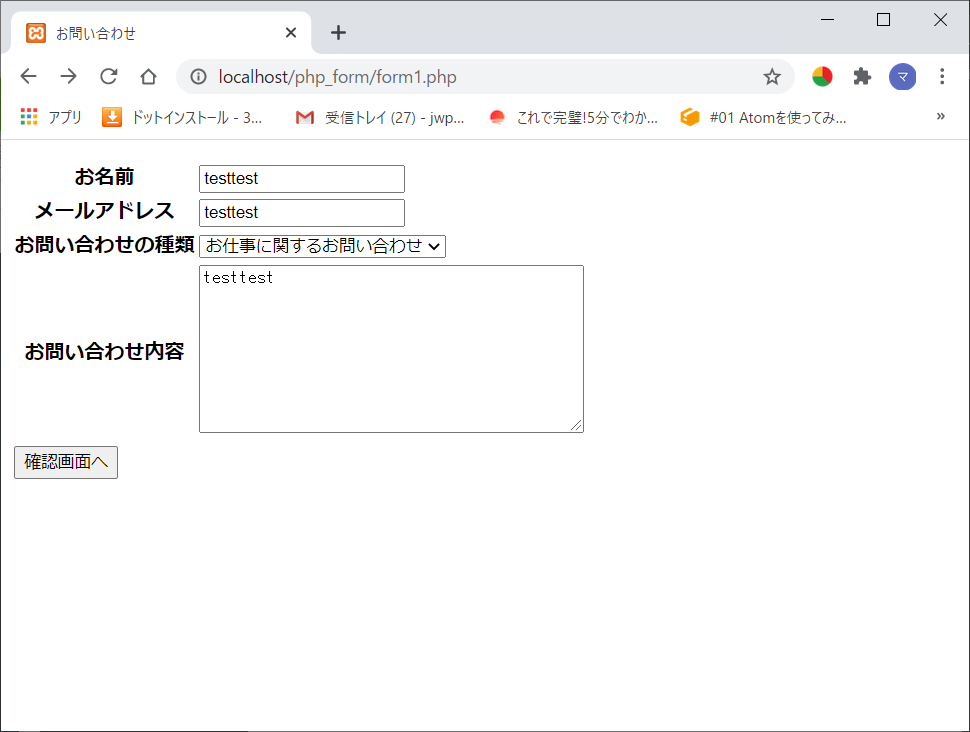The height and width of the screenshot is (732, 970).
Task: Close the お問い合わせ tab
Action: (291, 33)
